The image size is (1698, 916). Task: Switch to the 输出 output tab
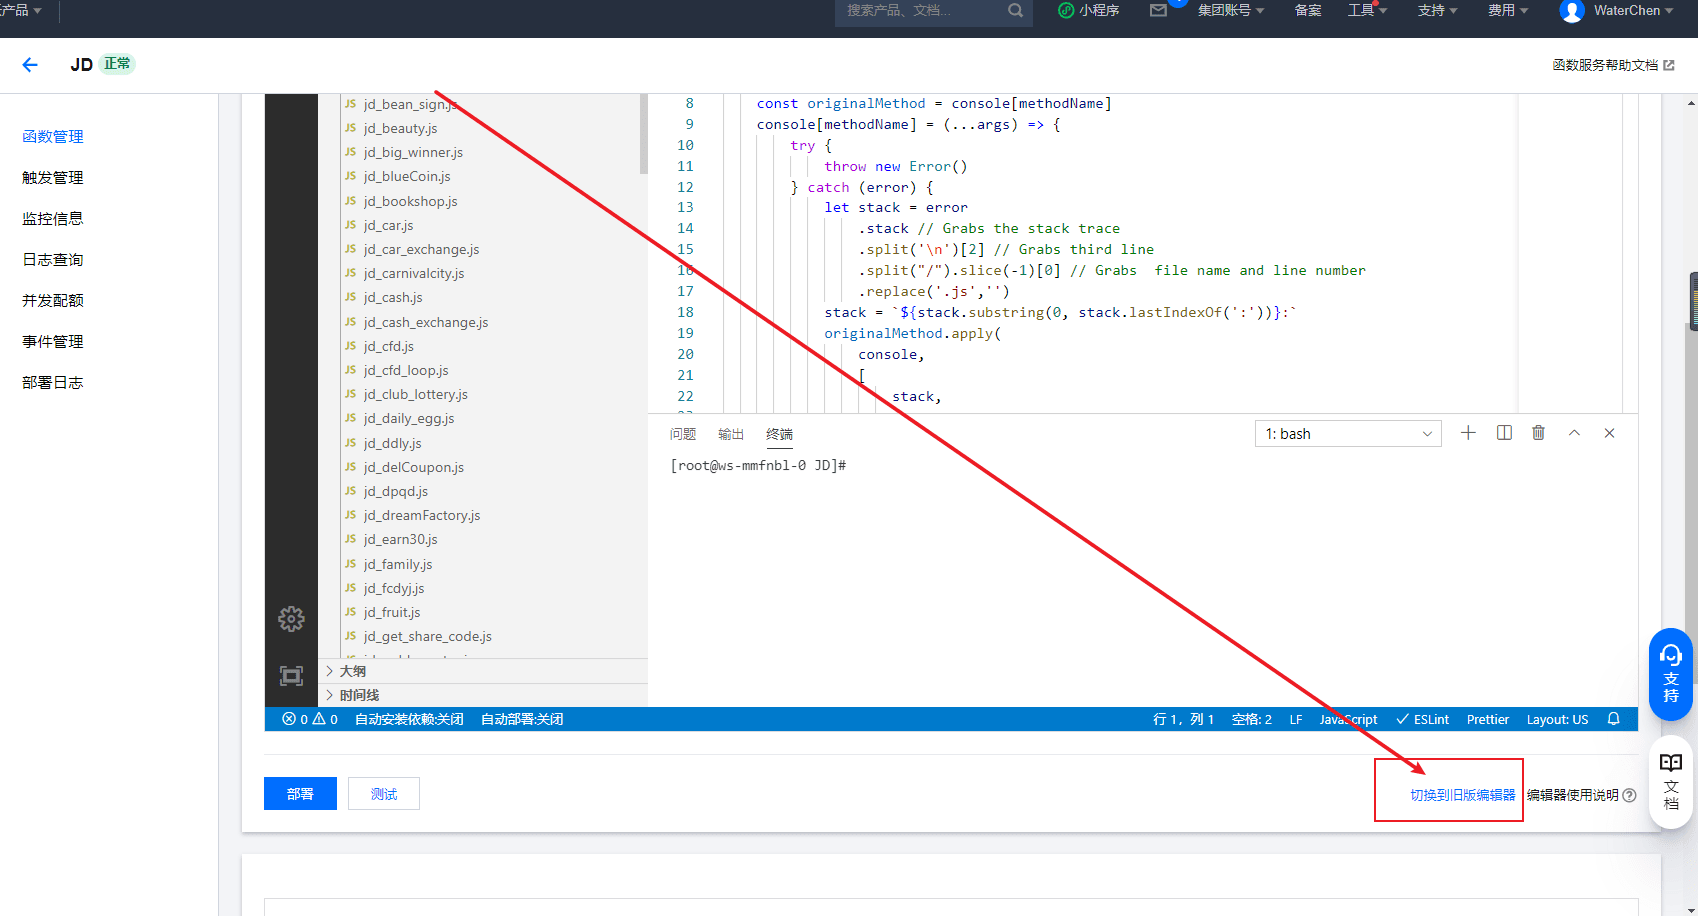coord(731,434)
